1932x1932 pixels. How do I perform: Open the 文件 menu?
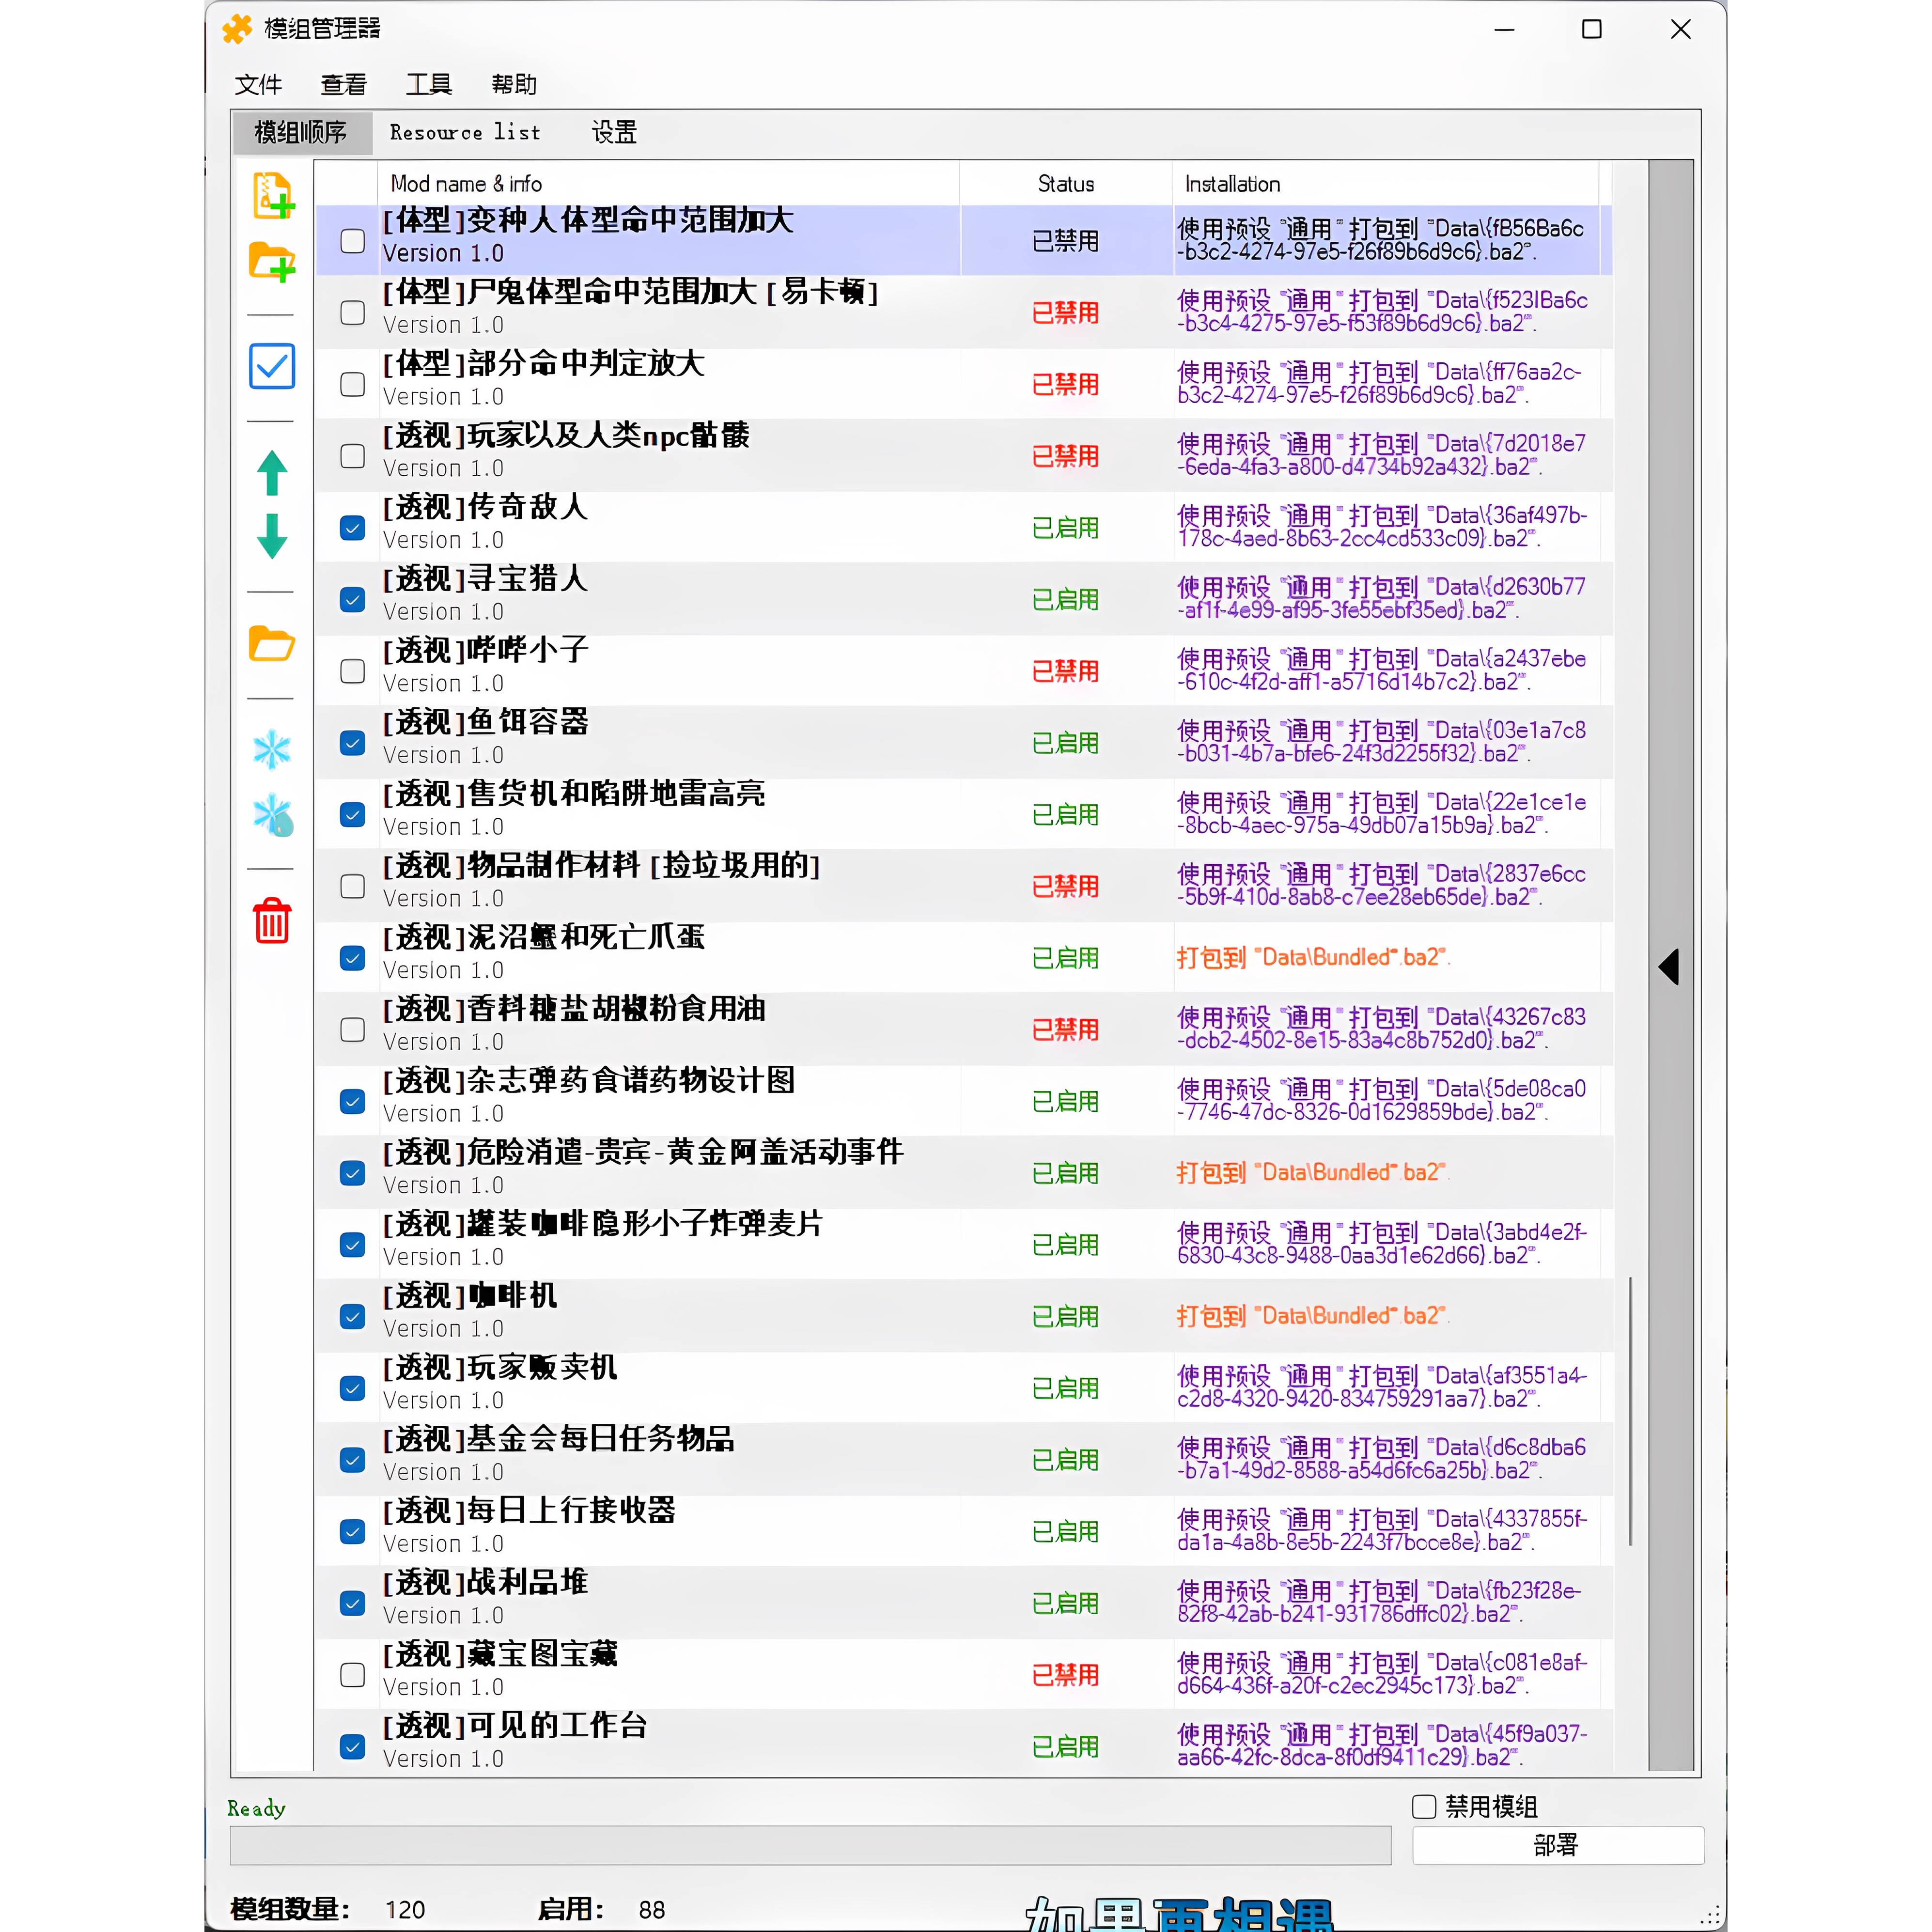point(258,85)
